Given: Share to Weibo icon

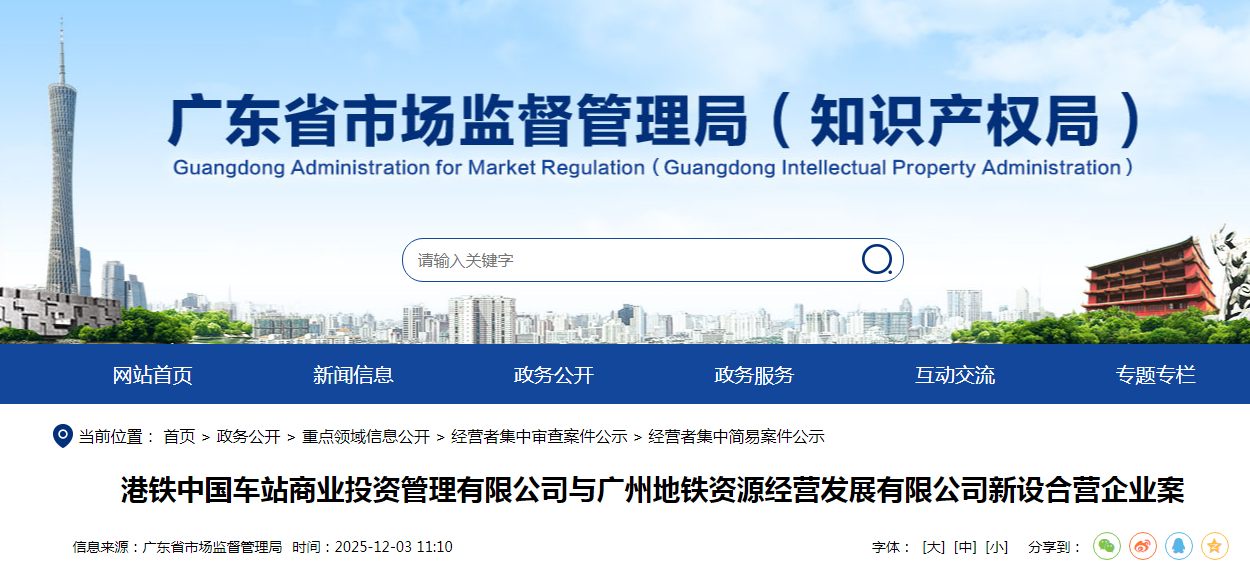Looking at the screenshot, I should click(x=1143, y=546).
